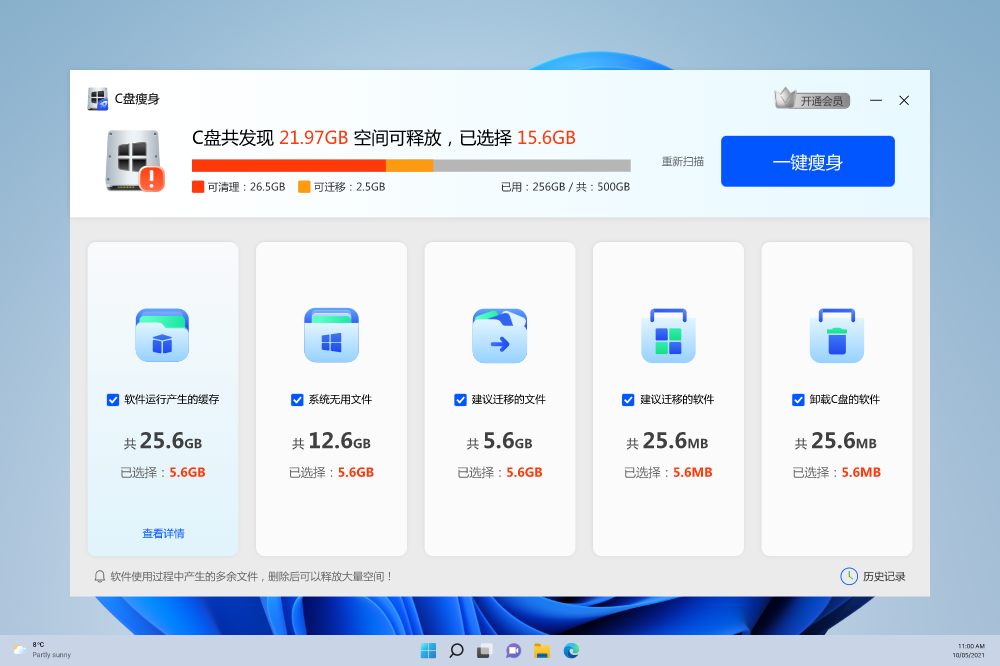Click the disk usage progress bar
This screenshot has width=1000, height=666.
(411, 166)
